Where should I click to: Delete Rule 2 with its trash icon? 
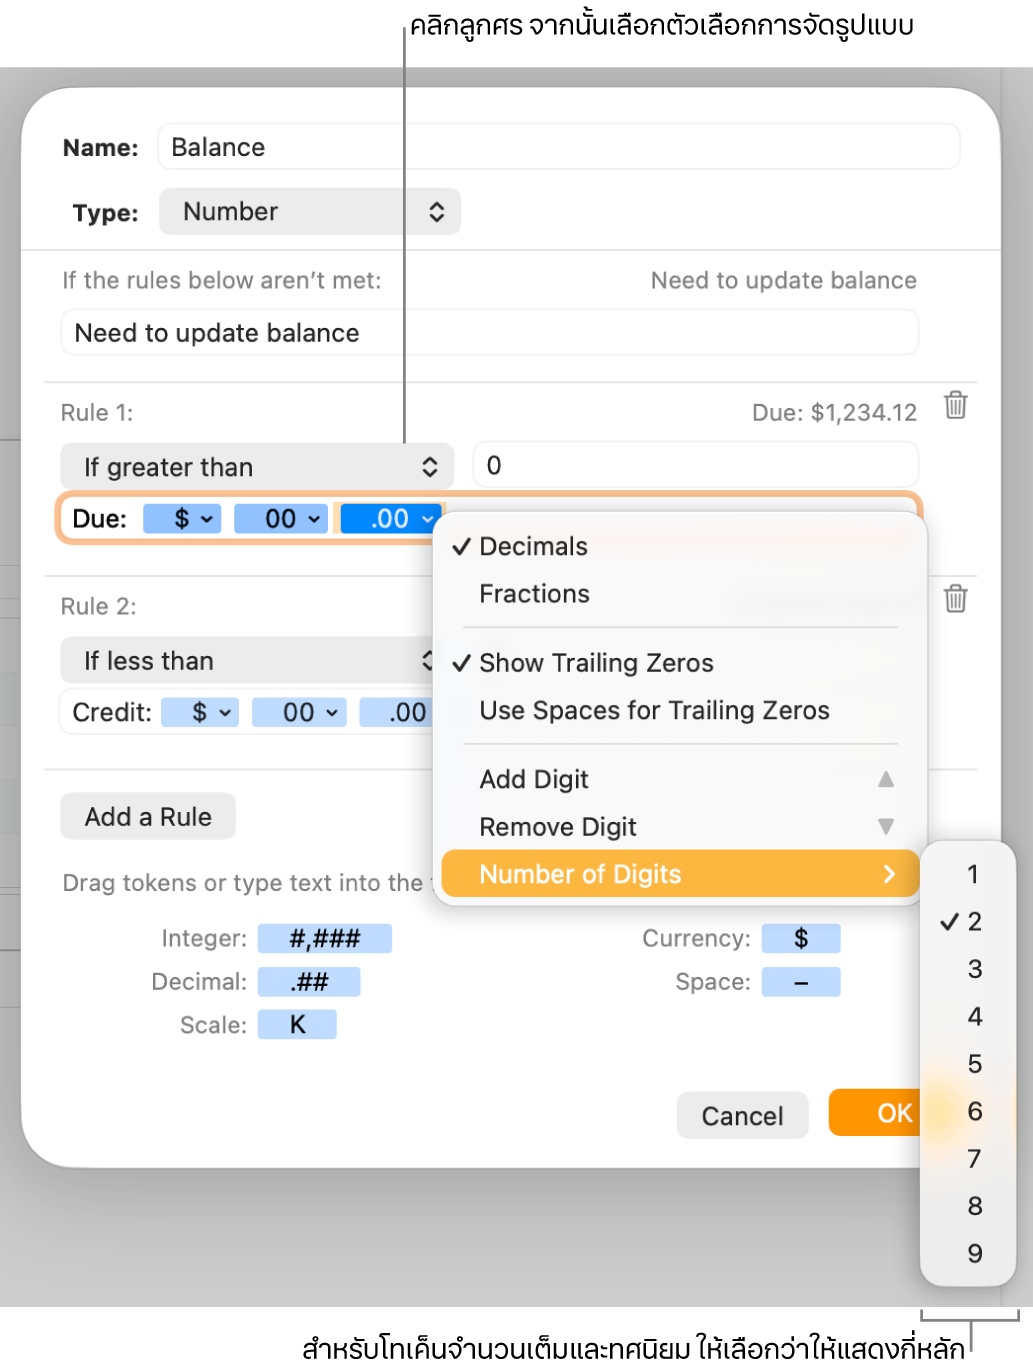[x=955, y=599]
